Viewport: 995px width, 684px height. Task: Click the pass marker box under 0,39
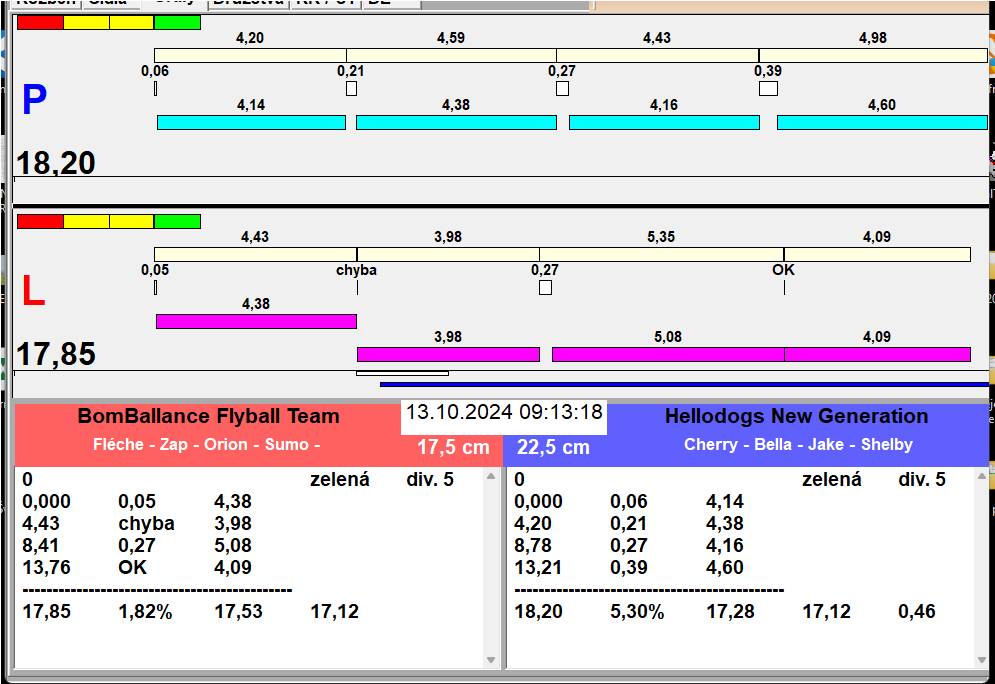768,89
